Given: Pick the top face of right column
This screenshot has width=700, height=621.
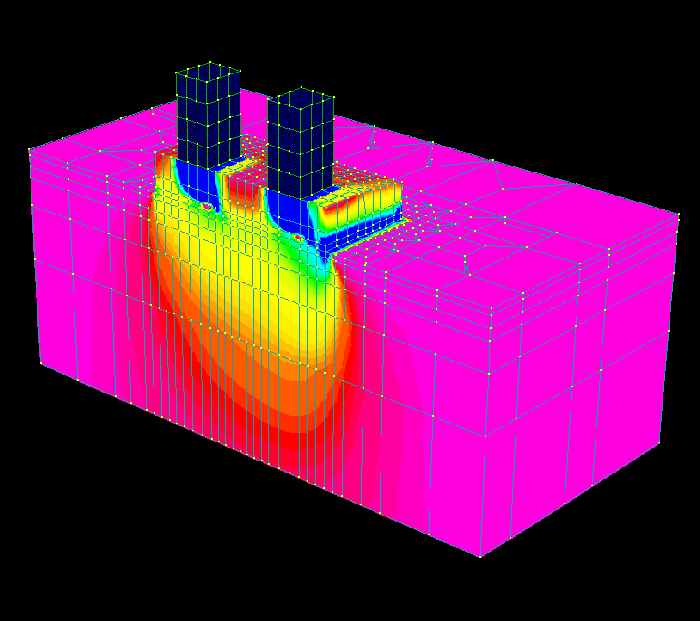Looking at the screenshot, I should tap(301, 96).
